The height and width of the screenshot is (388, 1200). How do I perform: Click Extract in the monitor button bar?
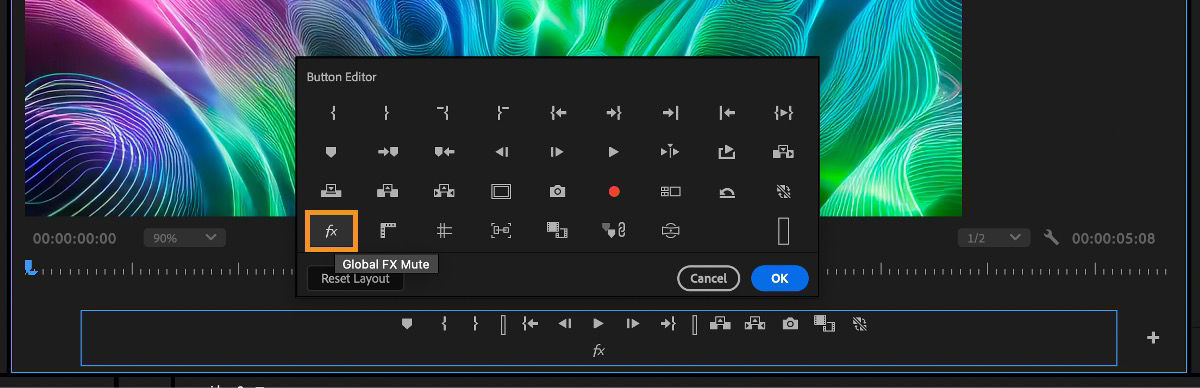pos(755,323)
